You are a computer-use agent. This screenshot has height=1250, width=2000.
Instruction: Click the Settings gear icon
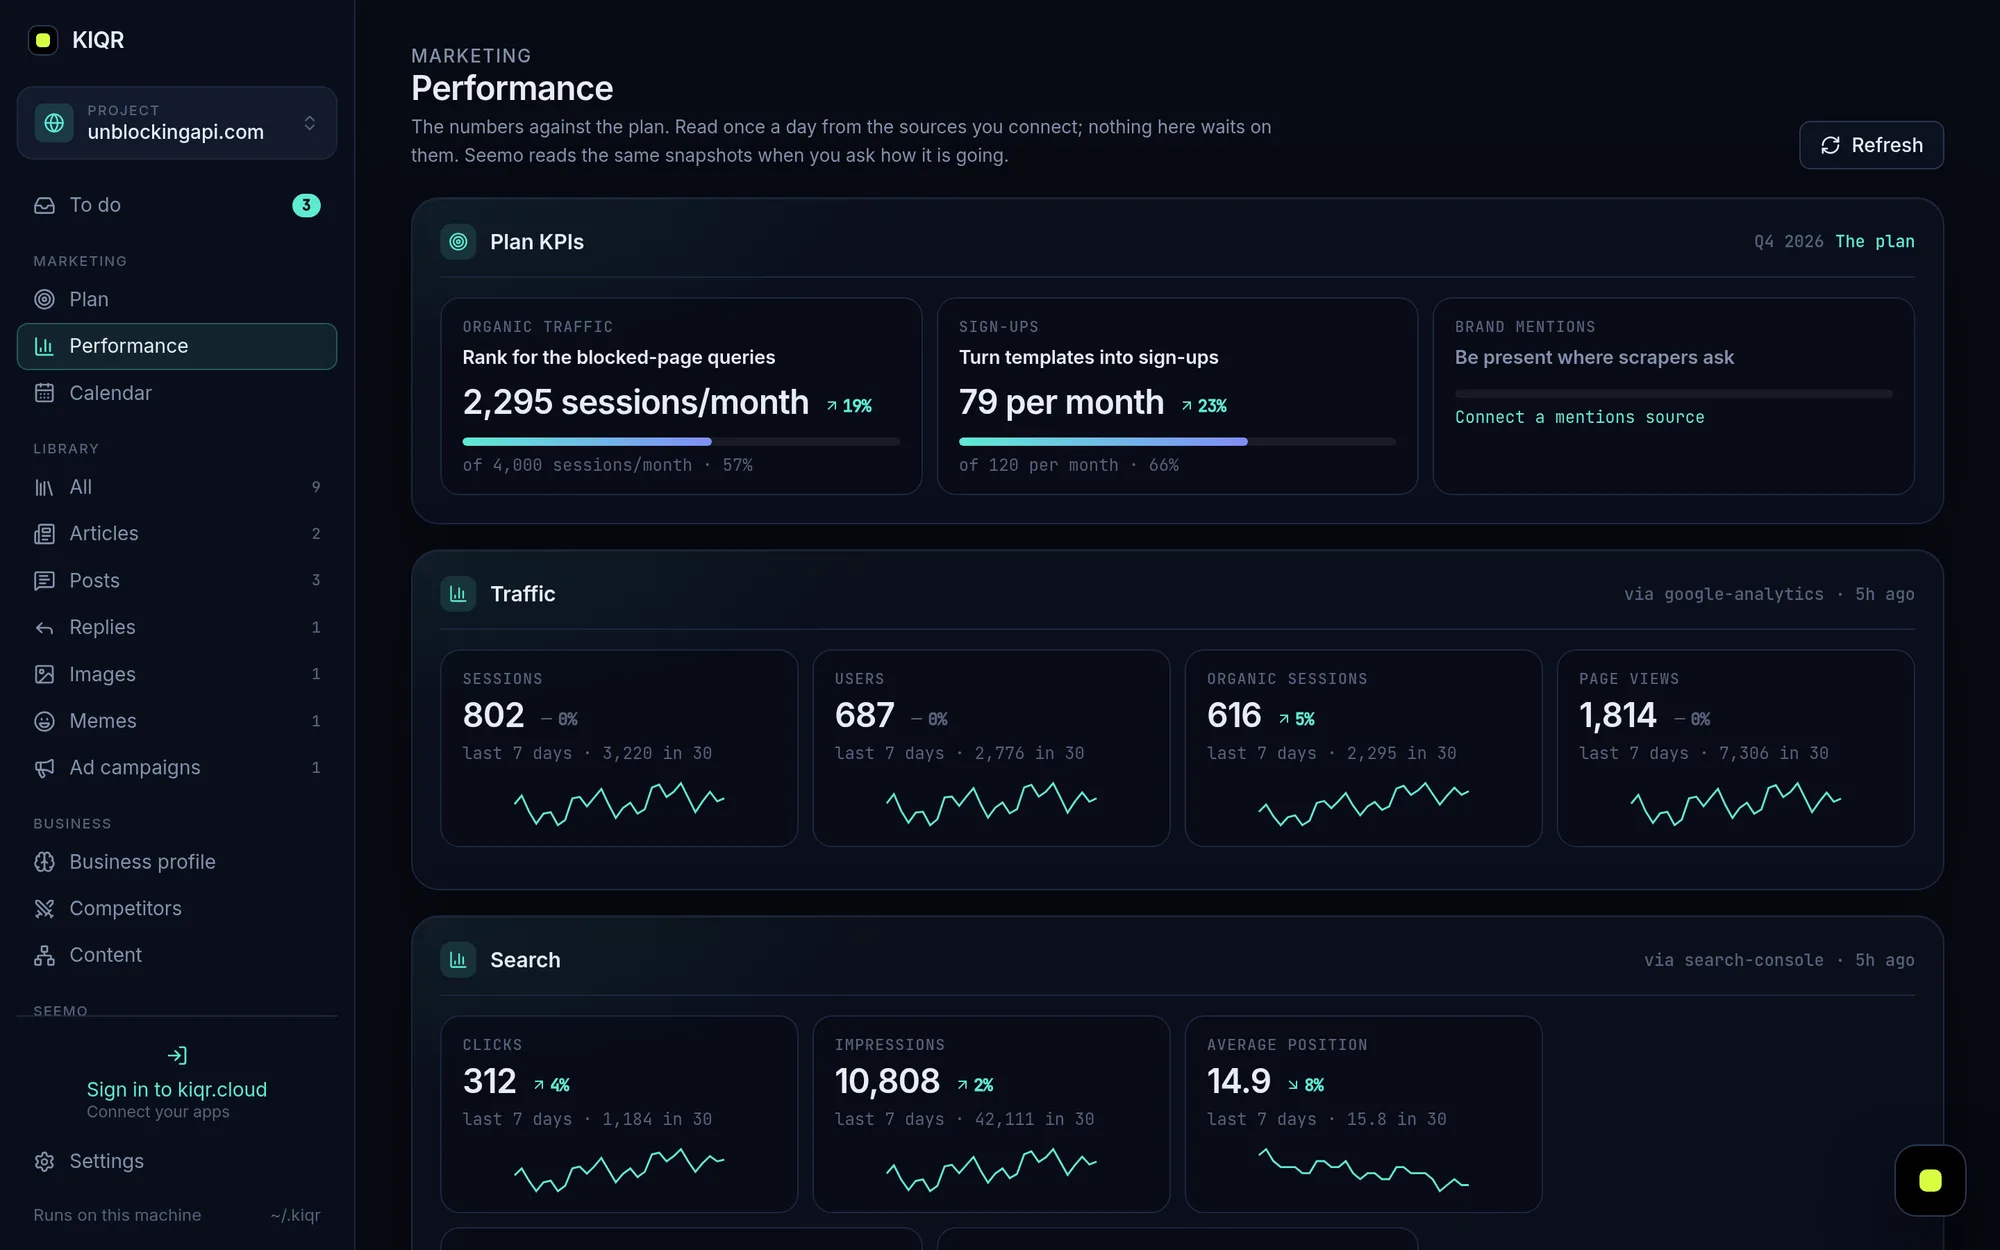pyautogui.click(x=44, y=1161)
